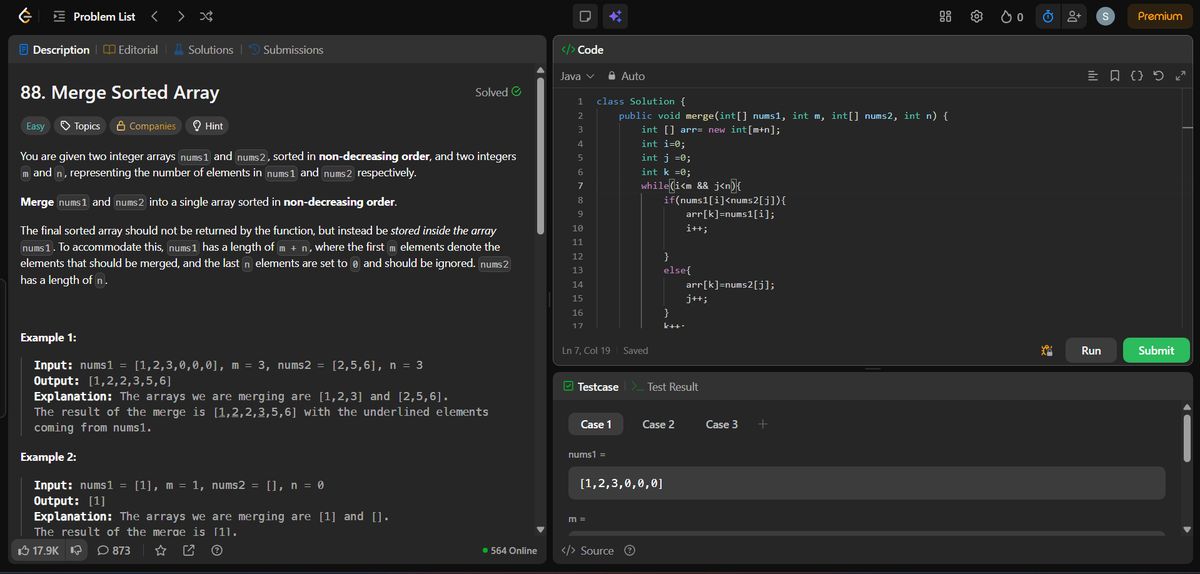
Task: Switch to the Editorial tab
Action: (x=130, y=50)
